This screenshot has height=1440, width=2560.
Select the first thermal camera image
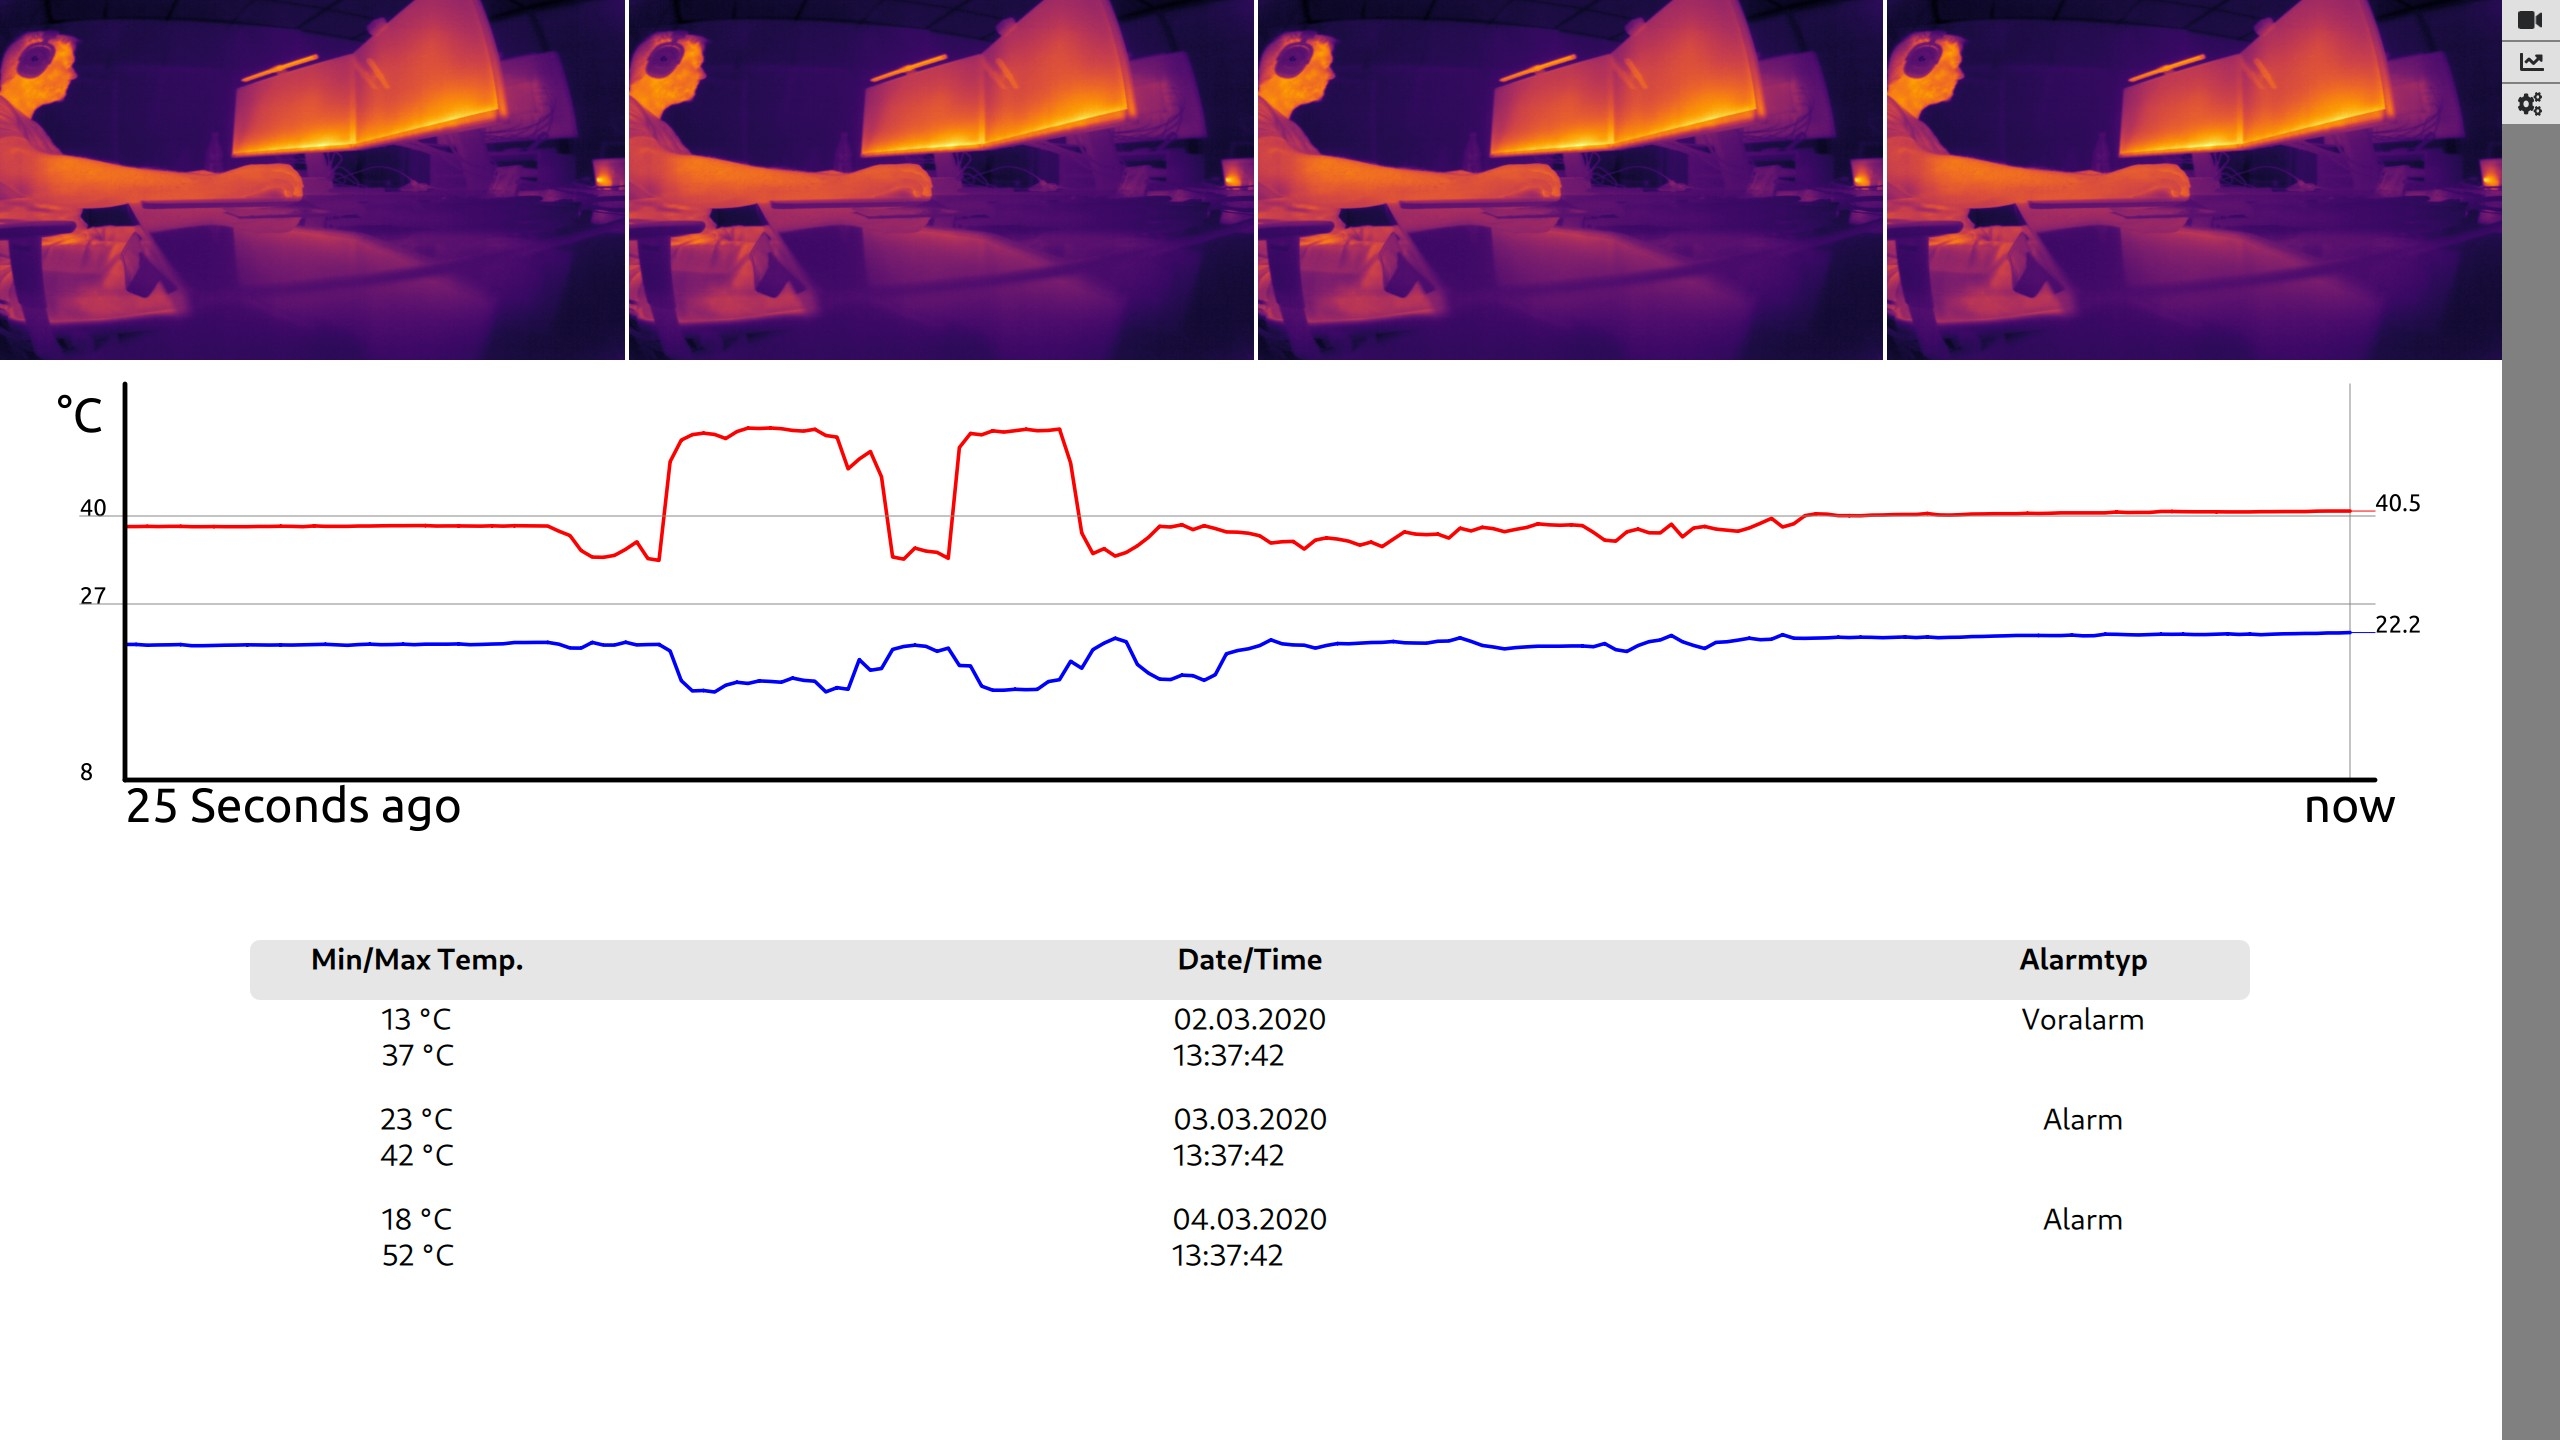(312, 180)
